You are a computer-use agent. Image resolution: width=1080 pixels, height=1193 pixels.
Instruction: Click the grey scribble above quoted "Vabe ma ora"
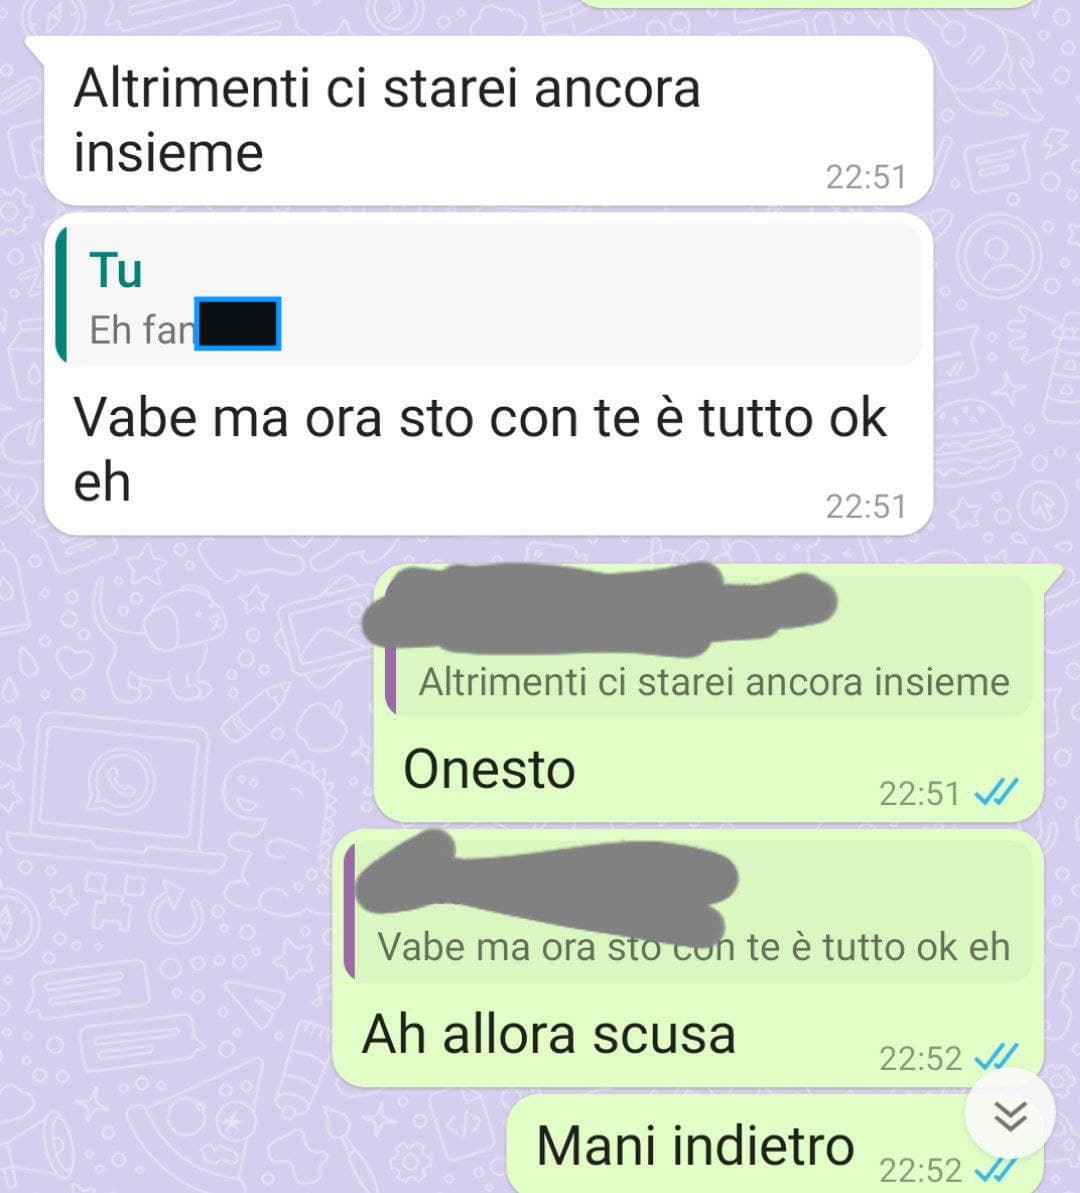click(x=546, y=886)
